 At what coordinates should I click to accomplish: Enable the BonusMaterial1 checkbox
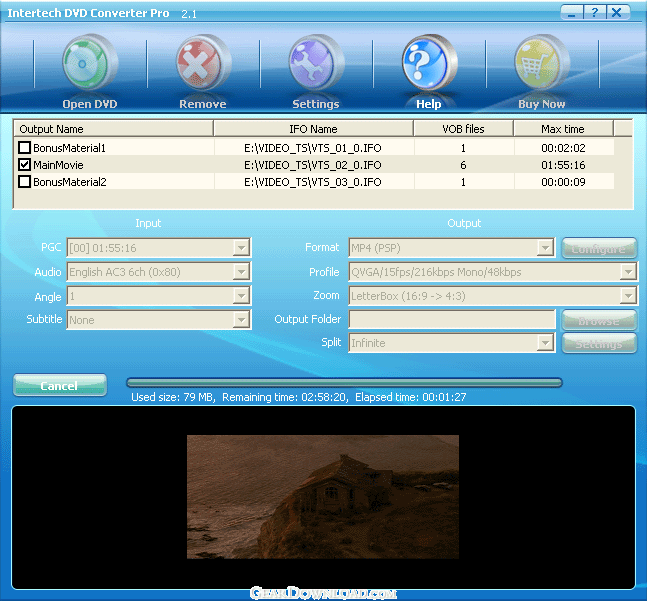(25, 148)
